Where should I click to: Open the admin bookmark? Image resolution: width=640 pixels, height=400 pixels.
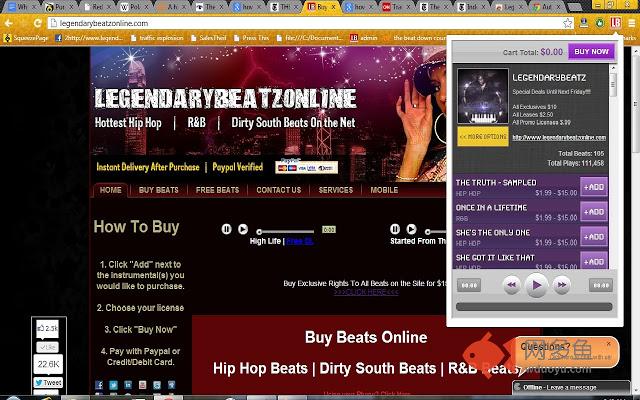(364, 38)
